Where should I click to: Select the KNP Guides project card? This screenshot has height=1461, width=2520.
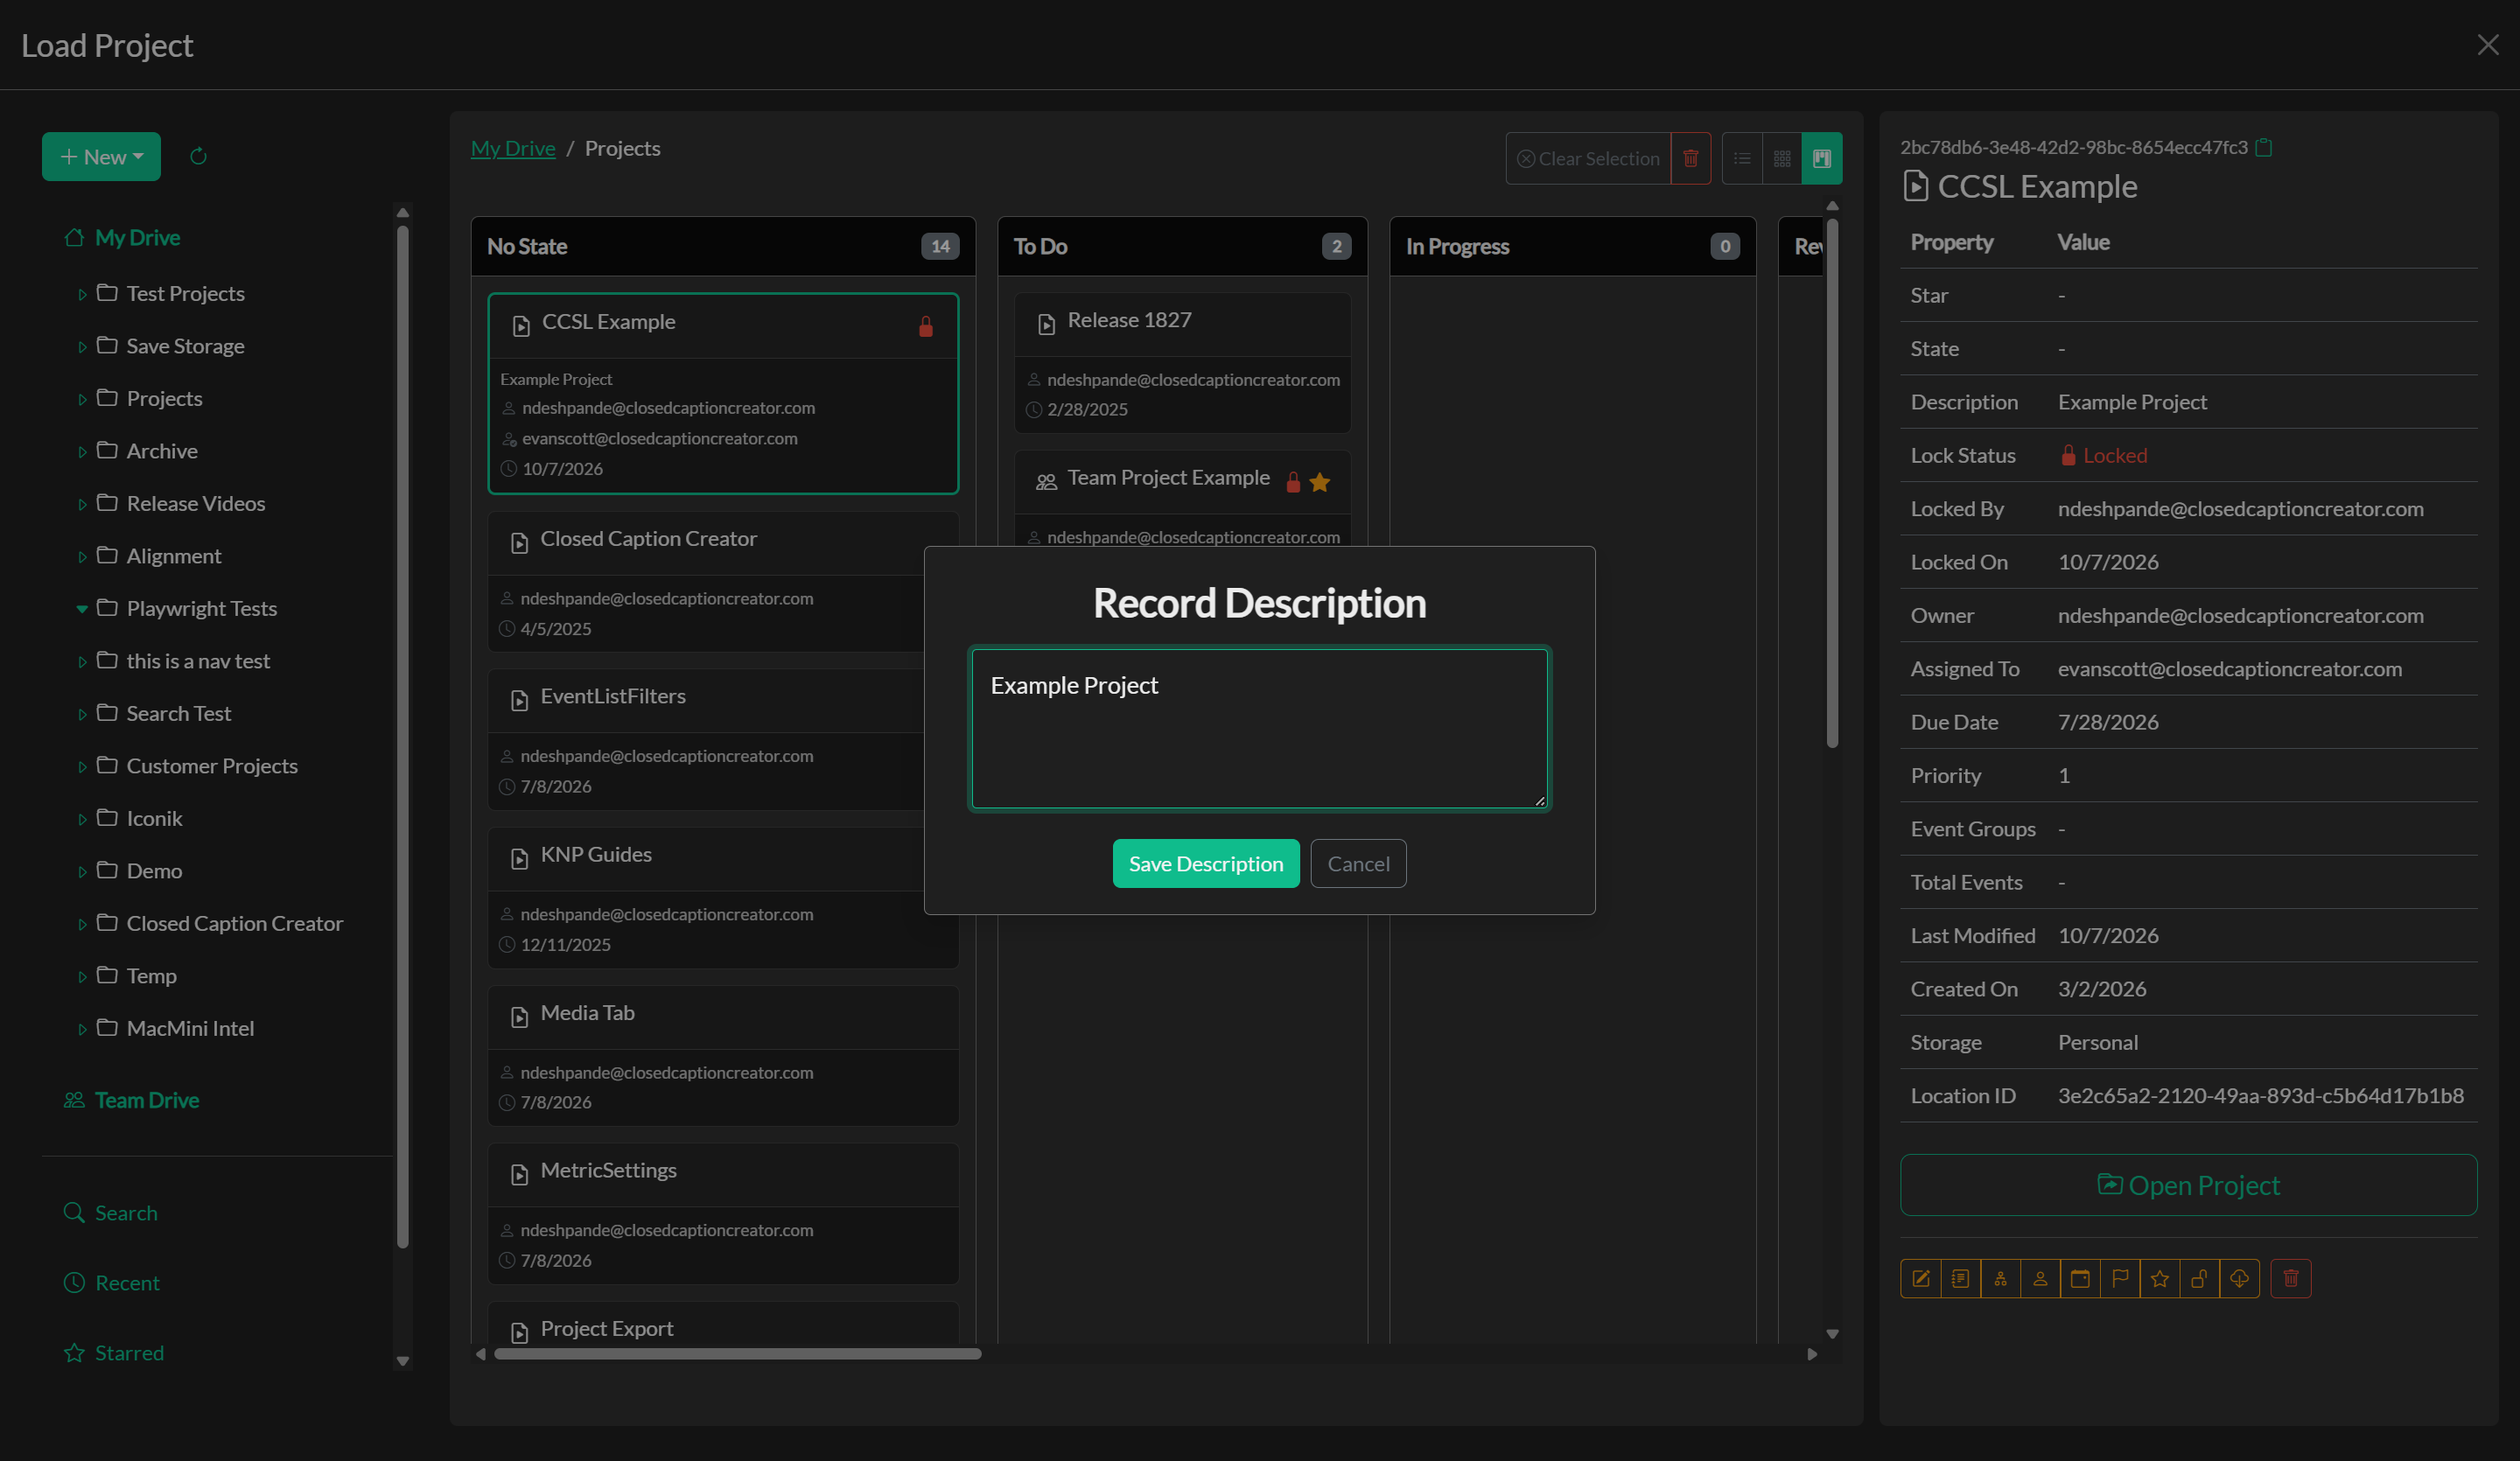click(x=722, y=897)
